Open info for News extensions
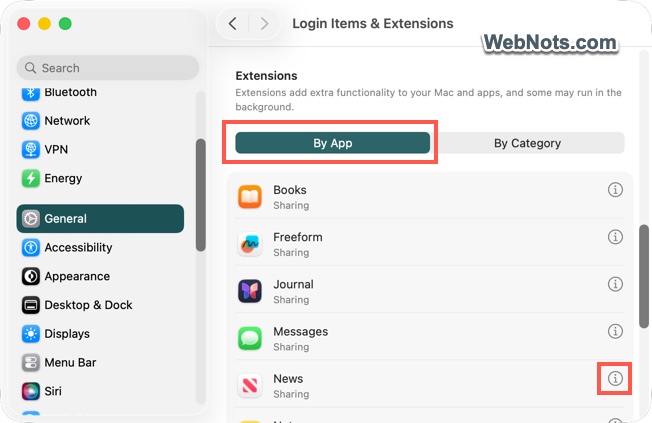 point(615,378)
